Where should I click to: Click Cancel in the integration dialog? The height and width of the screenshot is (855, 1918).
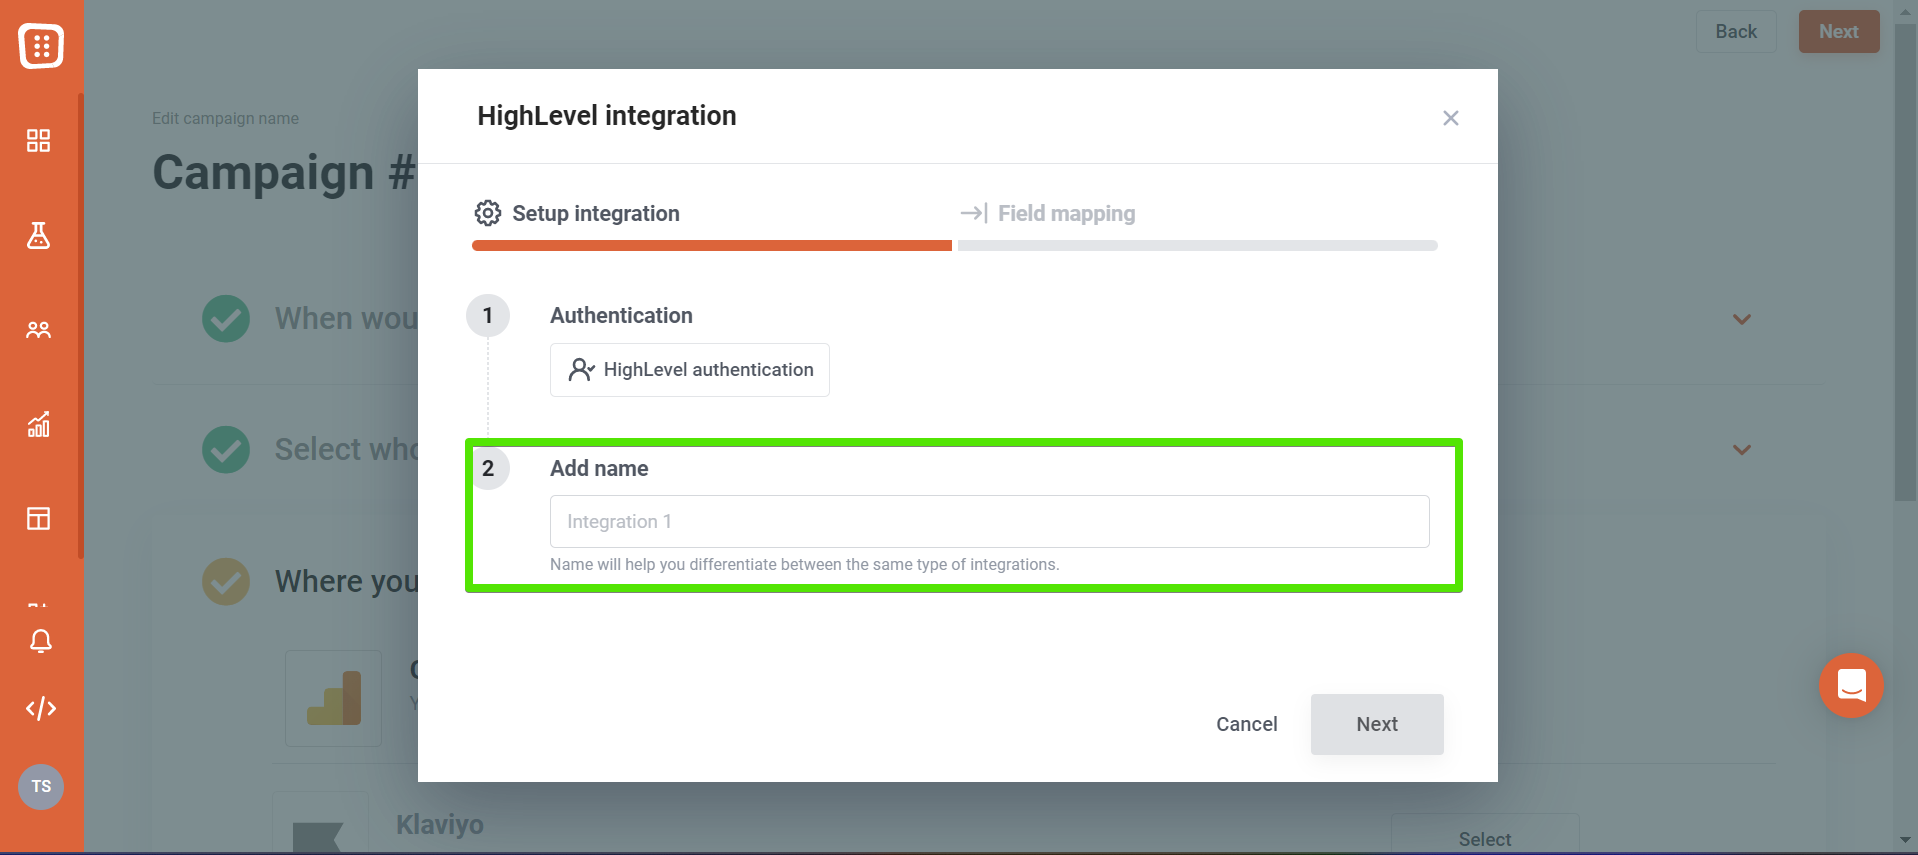click(x=1247, y=724)
